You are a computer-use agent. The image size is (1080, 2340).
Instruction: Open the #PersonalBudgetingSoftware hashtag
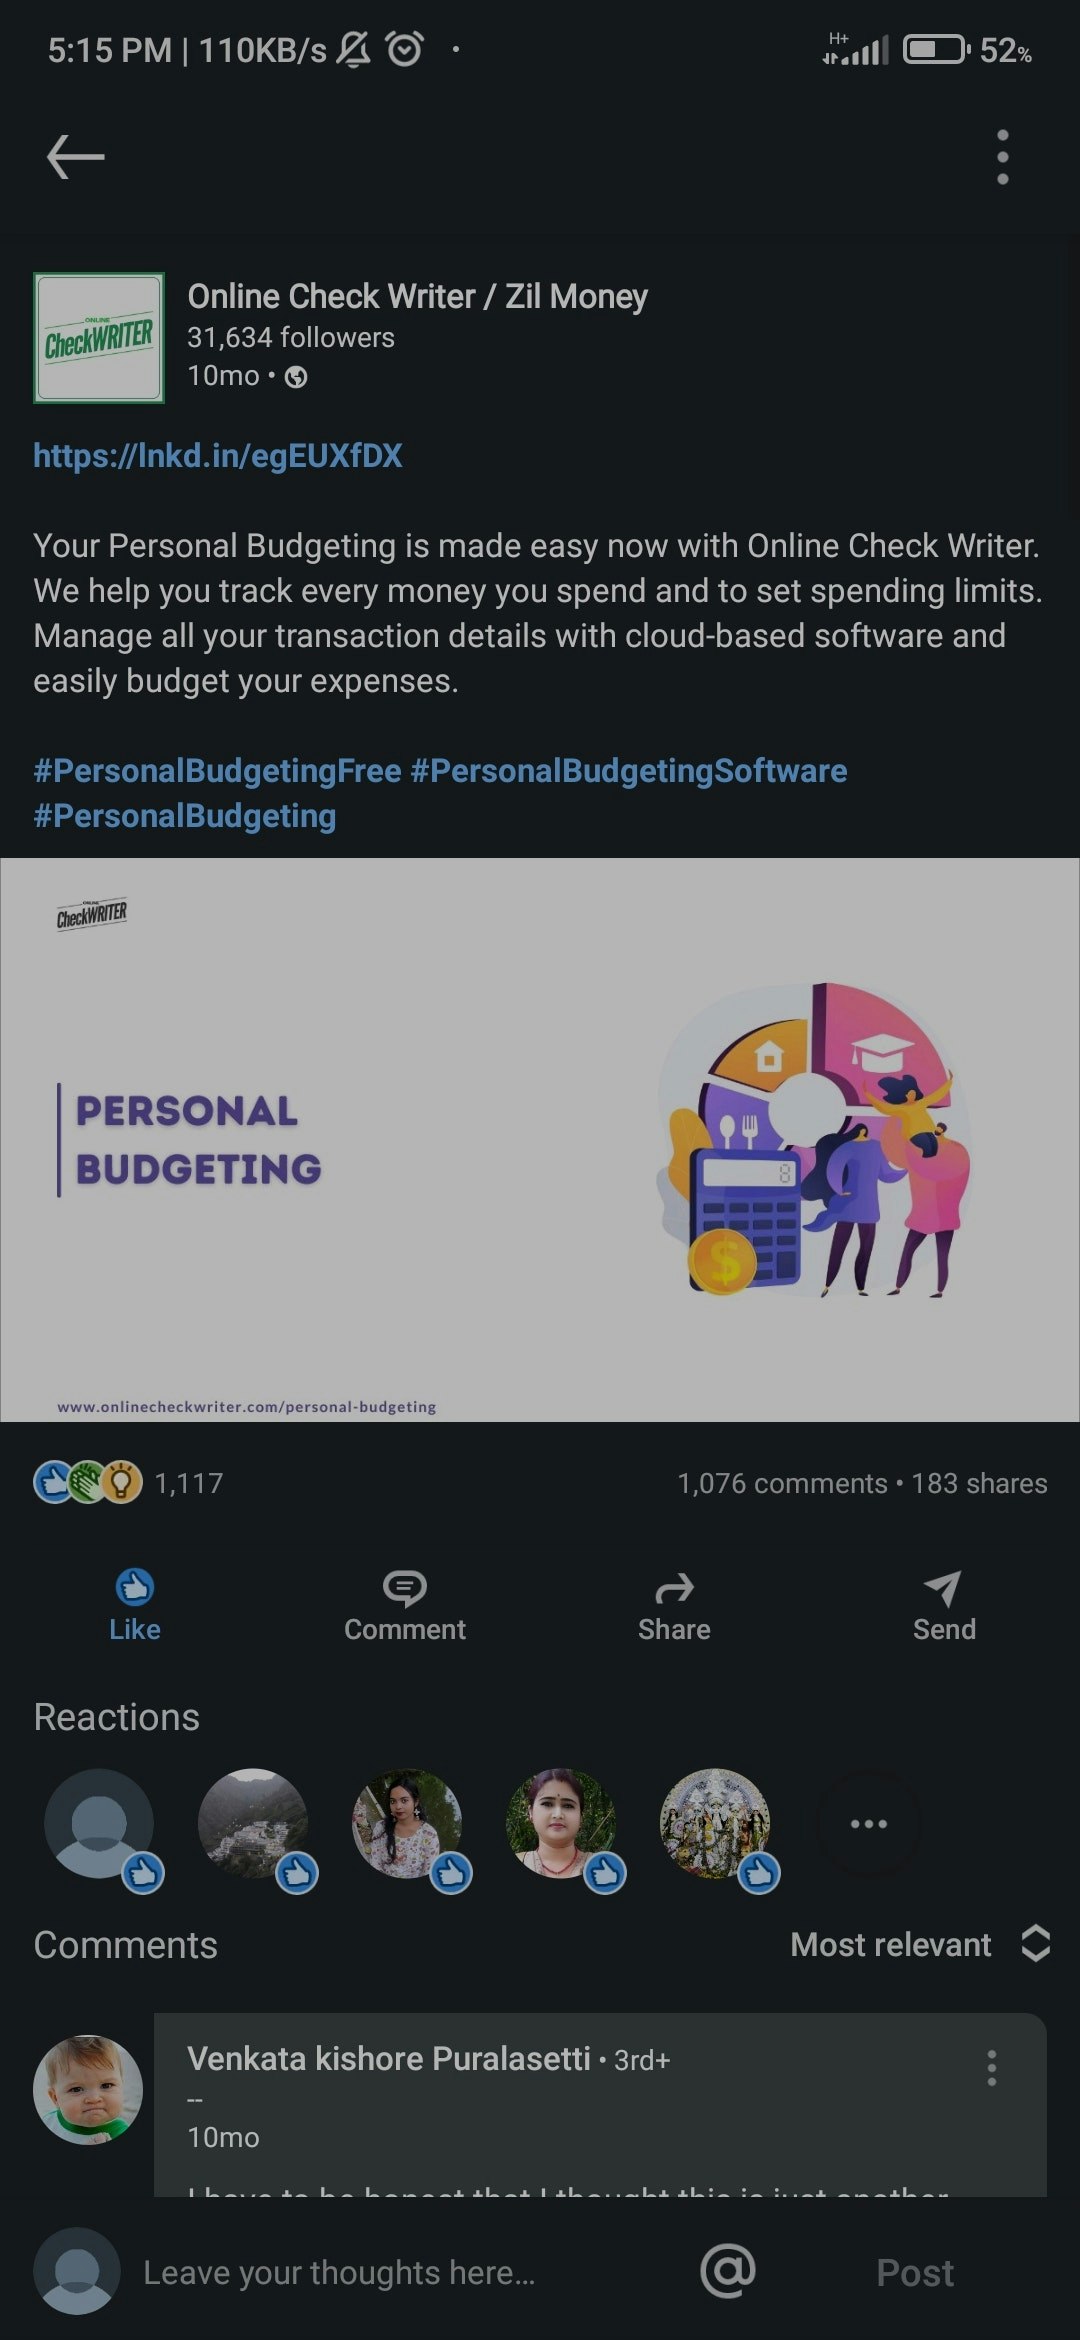coord(629,771)
